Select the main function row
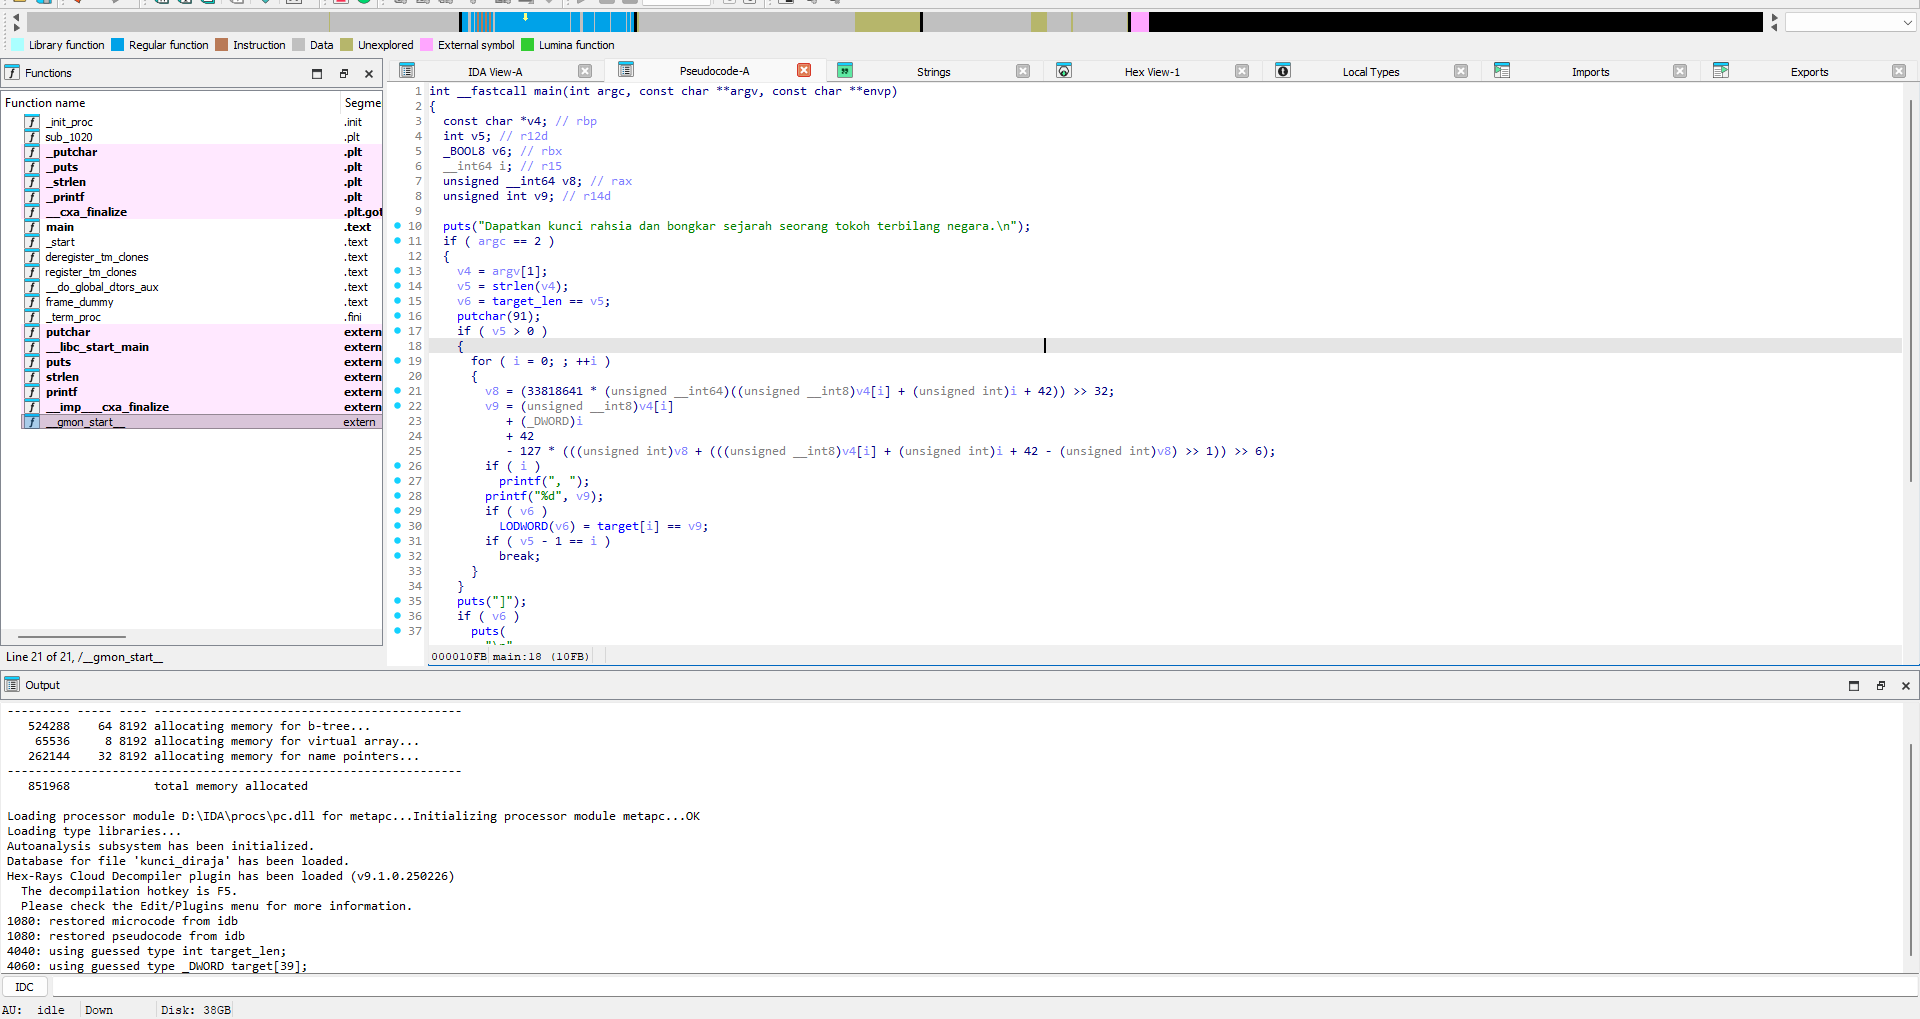 tap(202, 227)
